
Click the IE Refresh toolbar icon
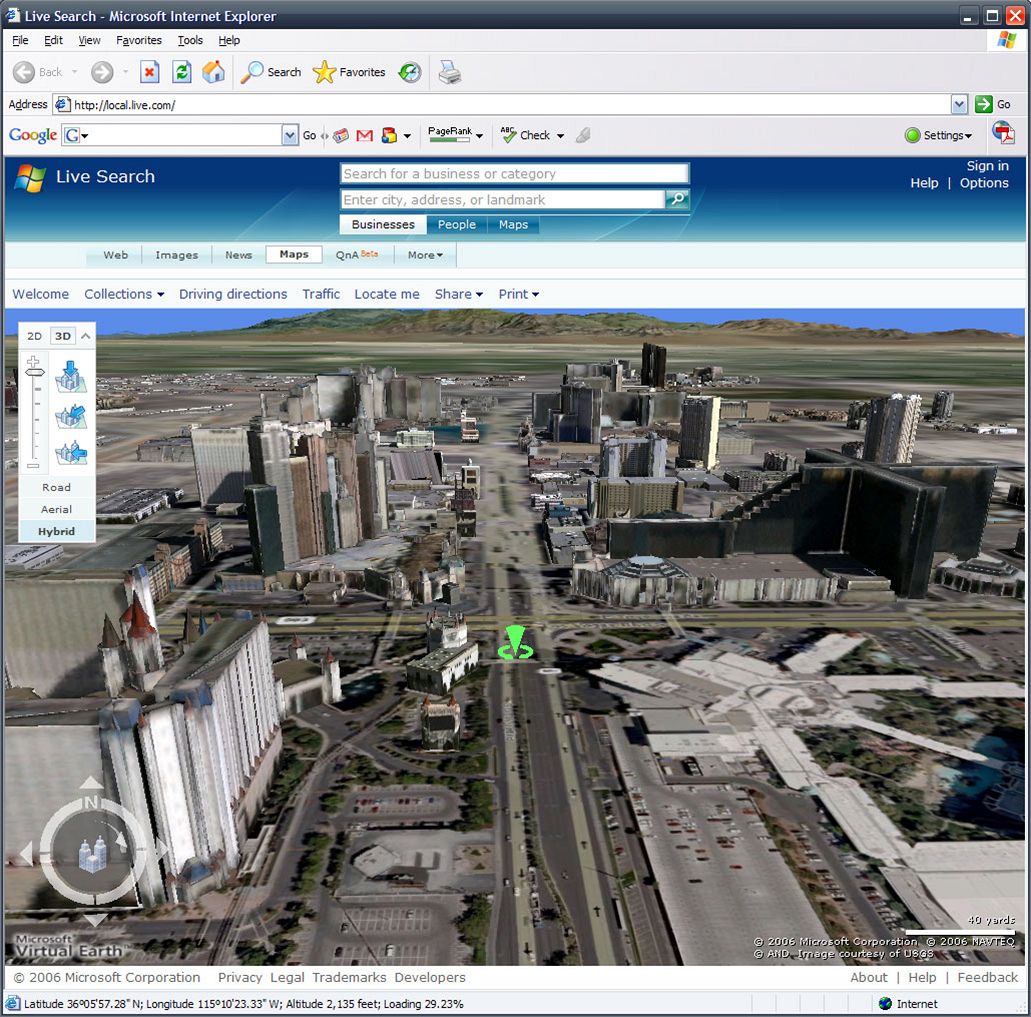[181, 72]
